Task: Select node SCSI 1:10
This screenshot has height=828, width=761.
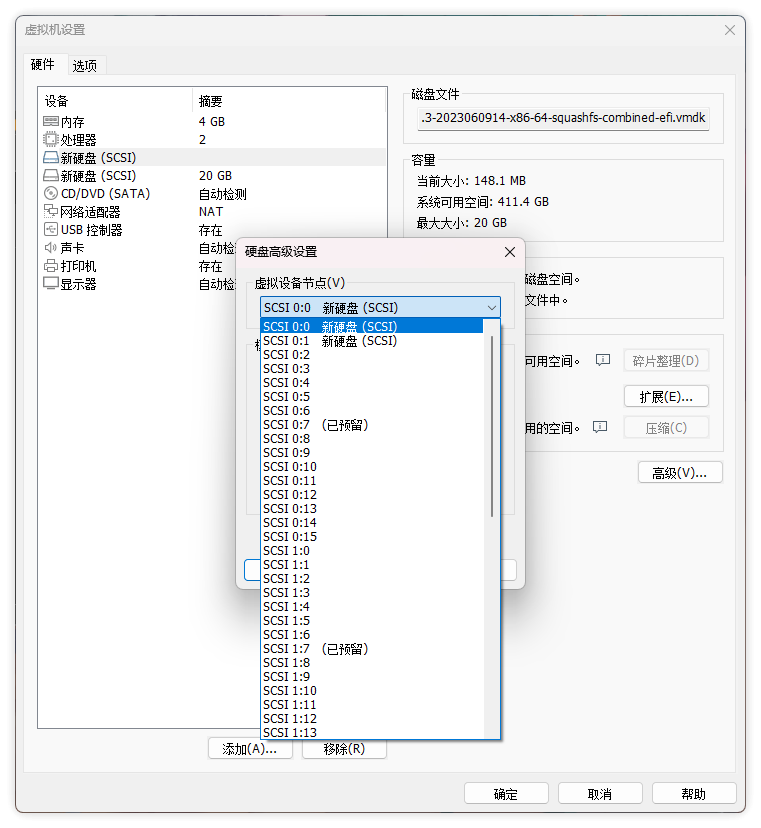Action: (372, 691)
